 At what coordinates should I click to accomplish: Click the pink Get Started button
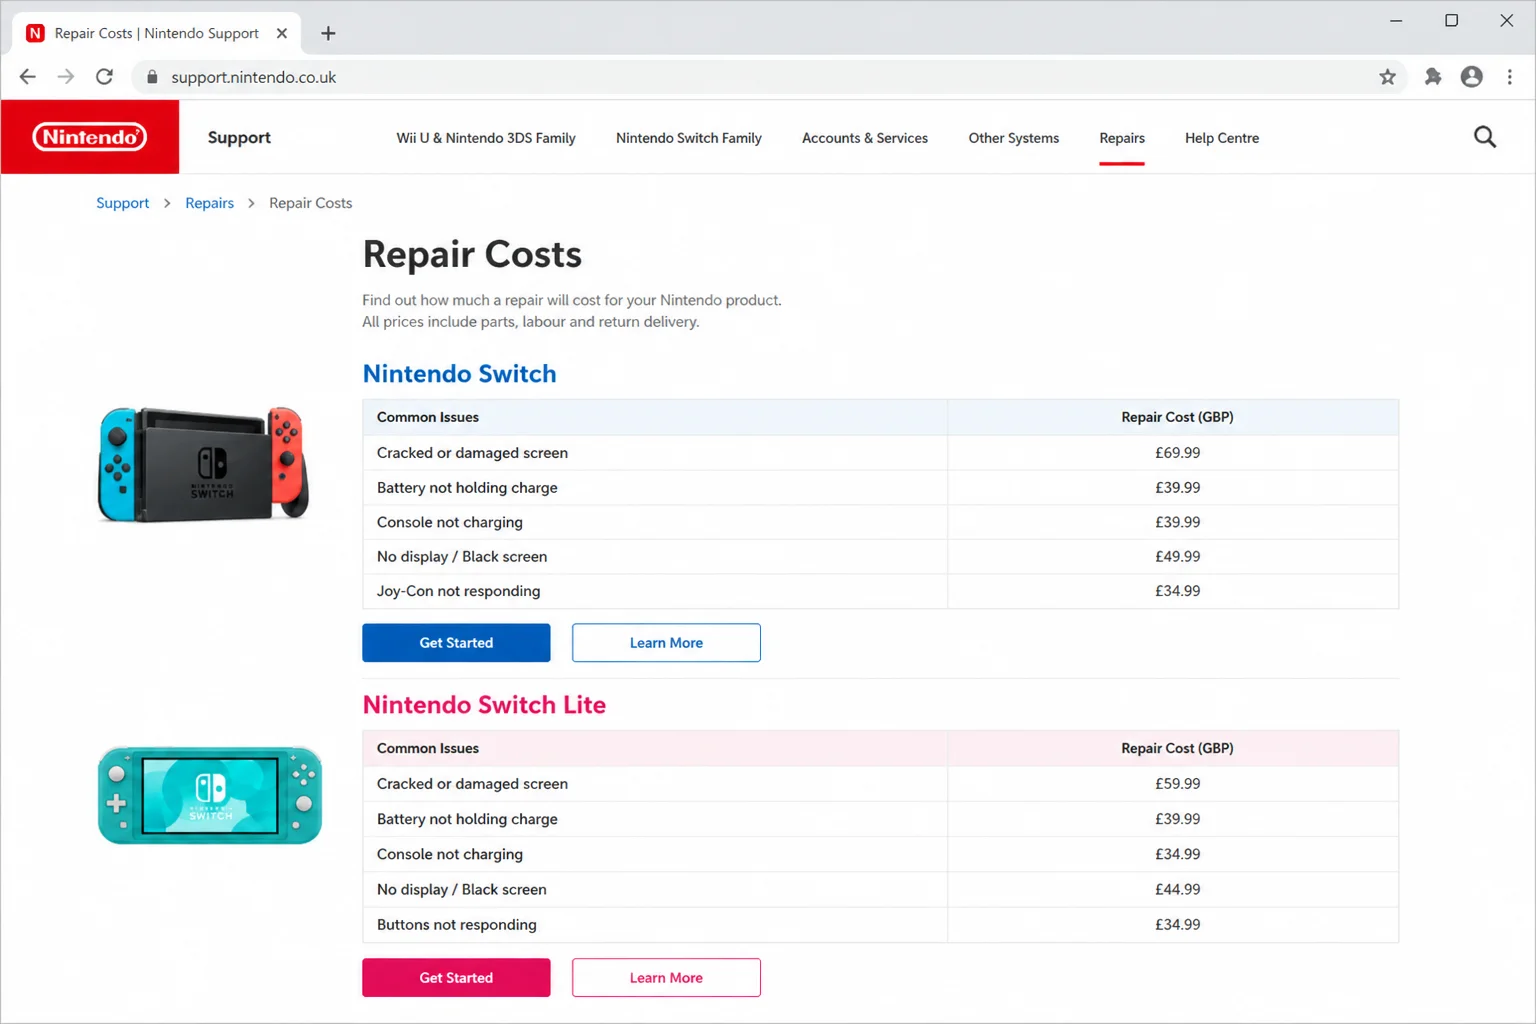(x=456, y=978)
